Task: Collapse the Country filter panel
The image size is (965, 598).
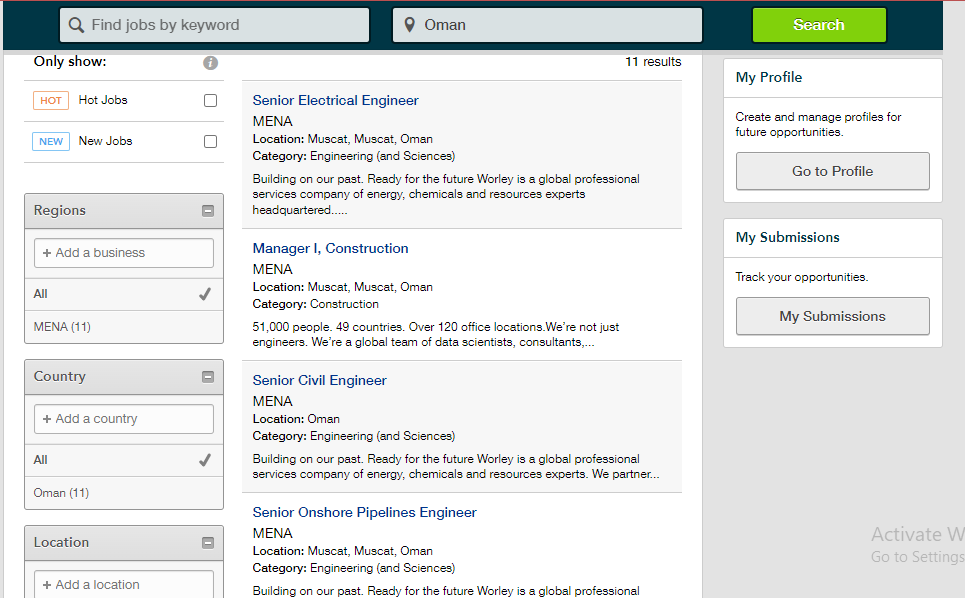Action: pos(208,377)
